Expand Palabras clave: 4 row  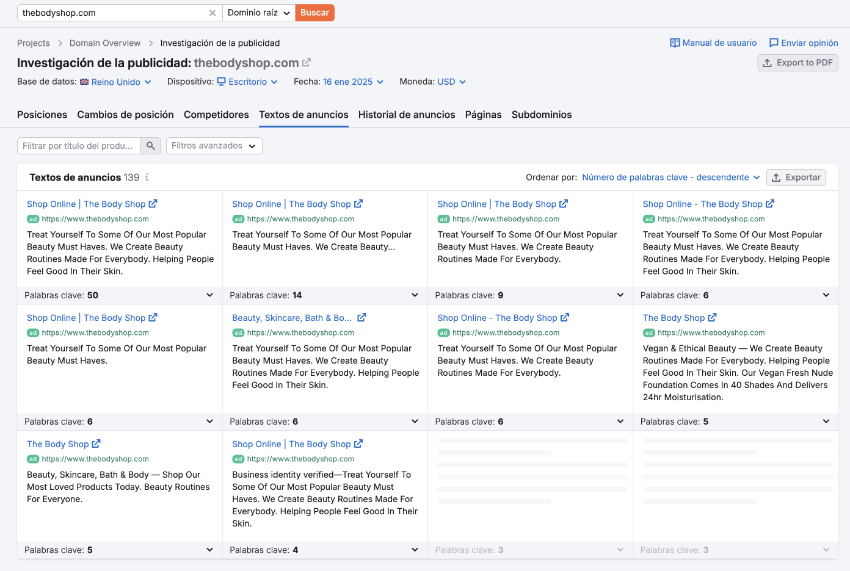[324, 550]
